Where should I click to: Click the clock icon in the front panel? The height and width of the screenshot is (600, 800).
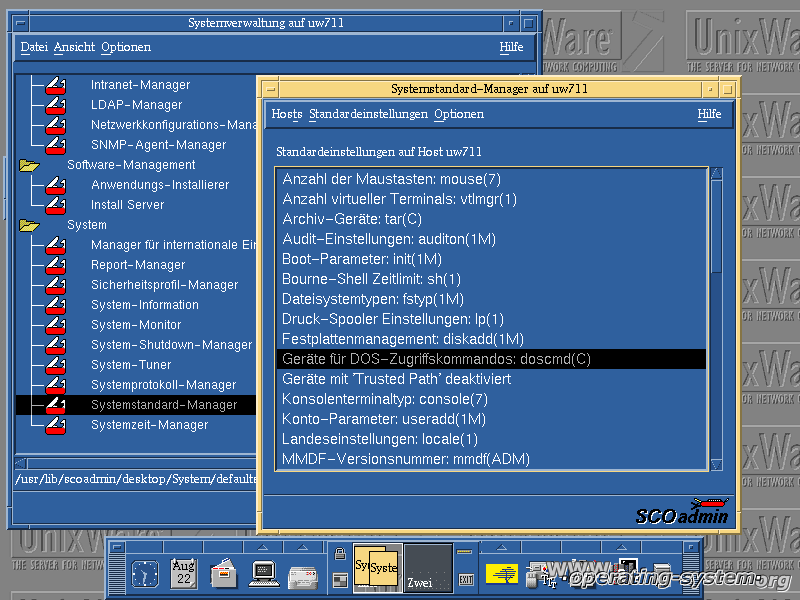(x=144, y=574)
